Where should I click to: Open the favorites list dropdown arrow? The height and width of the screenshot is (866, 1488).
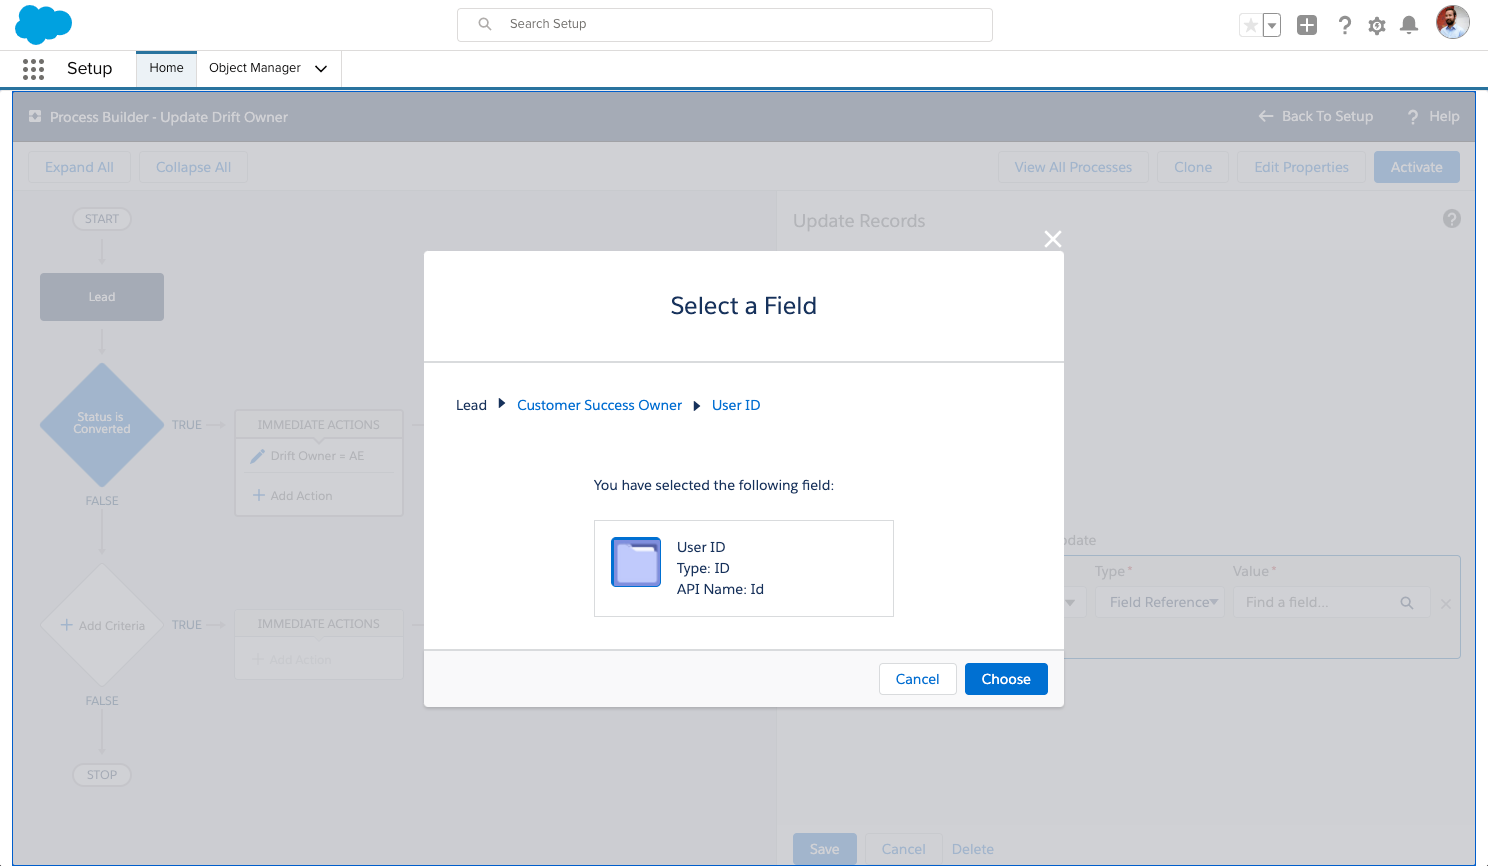click(x=1272, y=25)
